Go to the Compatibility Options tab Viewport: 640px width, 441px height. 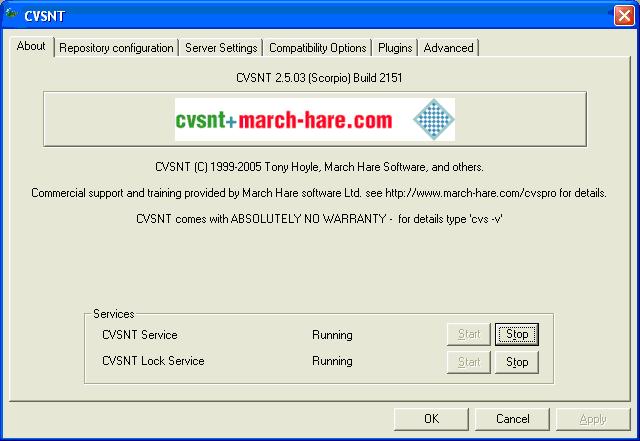tap(318, 48)
